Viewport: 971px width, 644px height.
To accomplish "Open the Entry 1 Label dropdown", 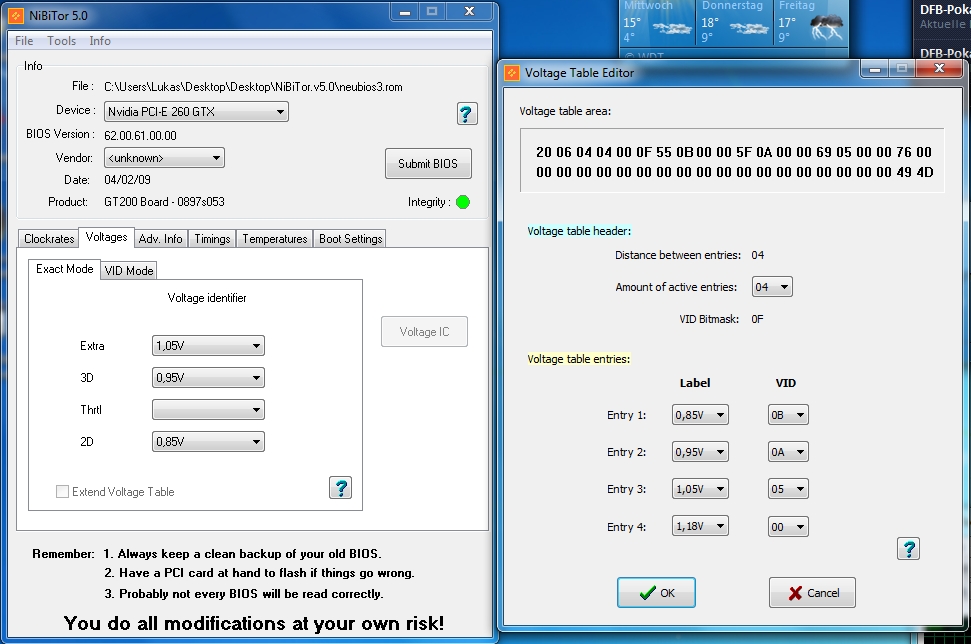I will 700,415.
